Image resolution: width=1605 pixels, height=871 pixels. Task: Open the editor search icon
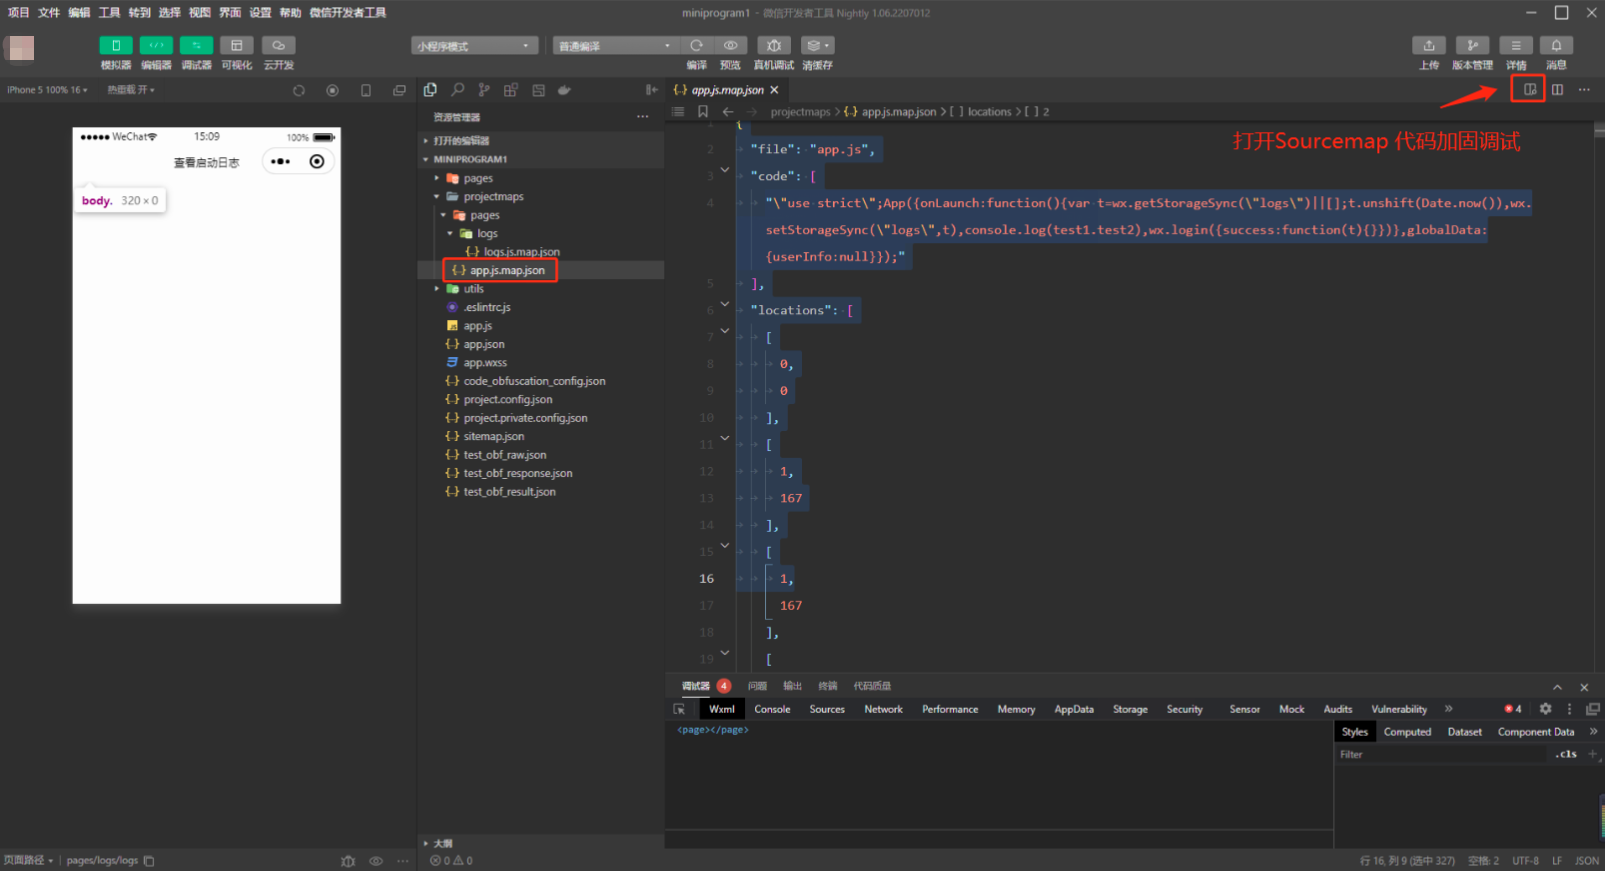tap(457, 90)
